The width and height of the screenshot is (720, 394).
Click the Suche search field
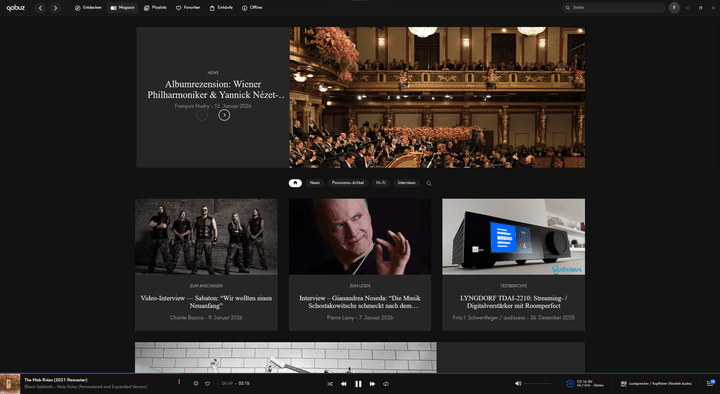[x=613, y=8]
